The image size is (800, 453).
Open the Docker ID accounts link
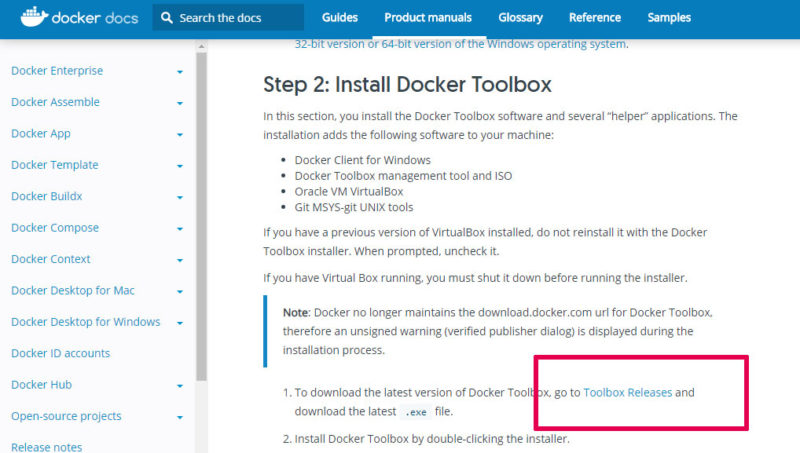(61, 353)
